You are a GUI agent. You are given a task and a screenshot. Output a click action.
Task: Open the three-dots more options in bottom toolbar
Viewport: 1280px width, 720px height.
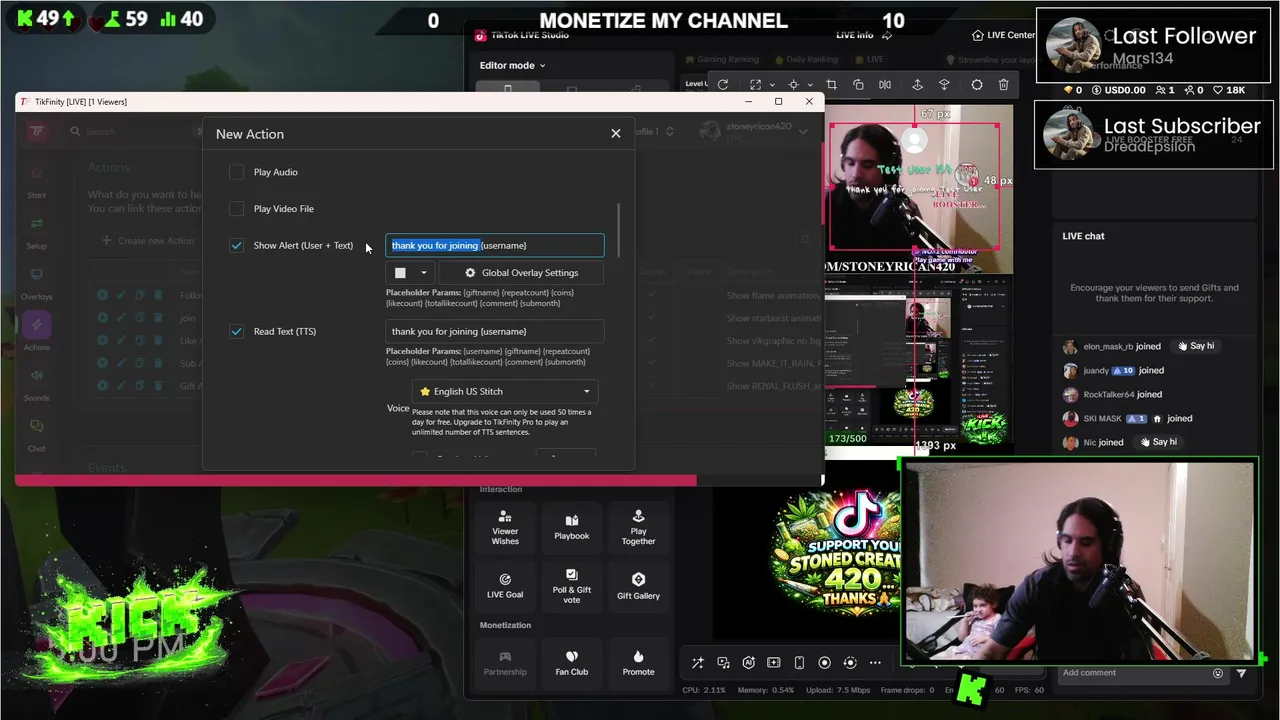click(875, 662)
